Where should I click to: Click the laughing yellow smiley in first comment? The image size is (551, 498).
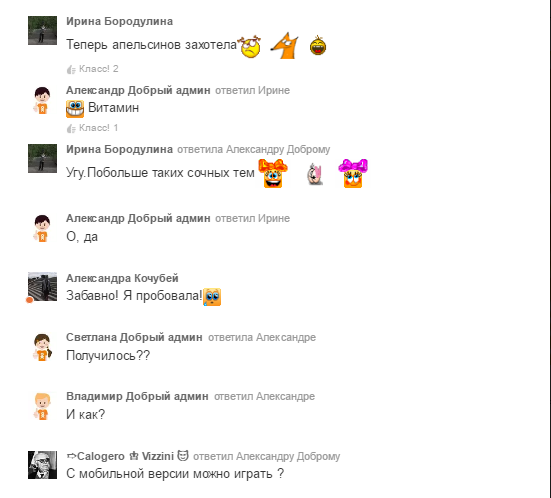point(318,46)
